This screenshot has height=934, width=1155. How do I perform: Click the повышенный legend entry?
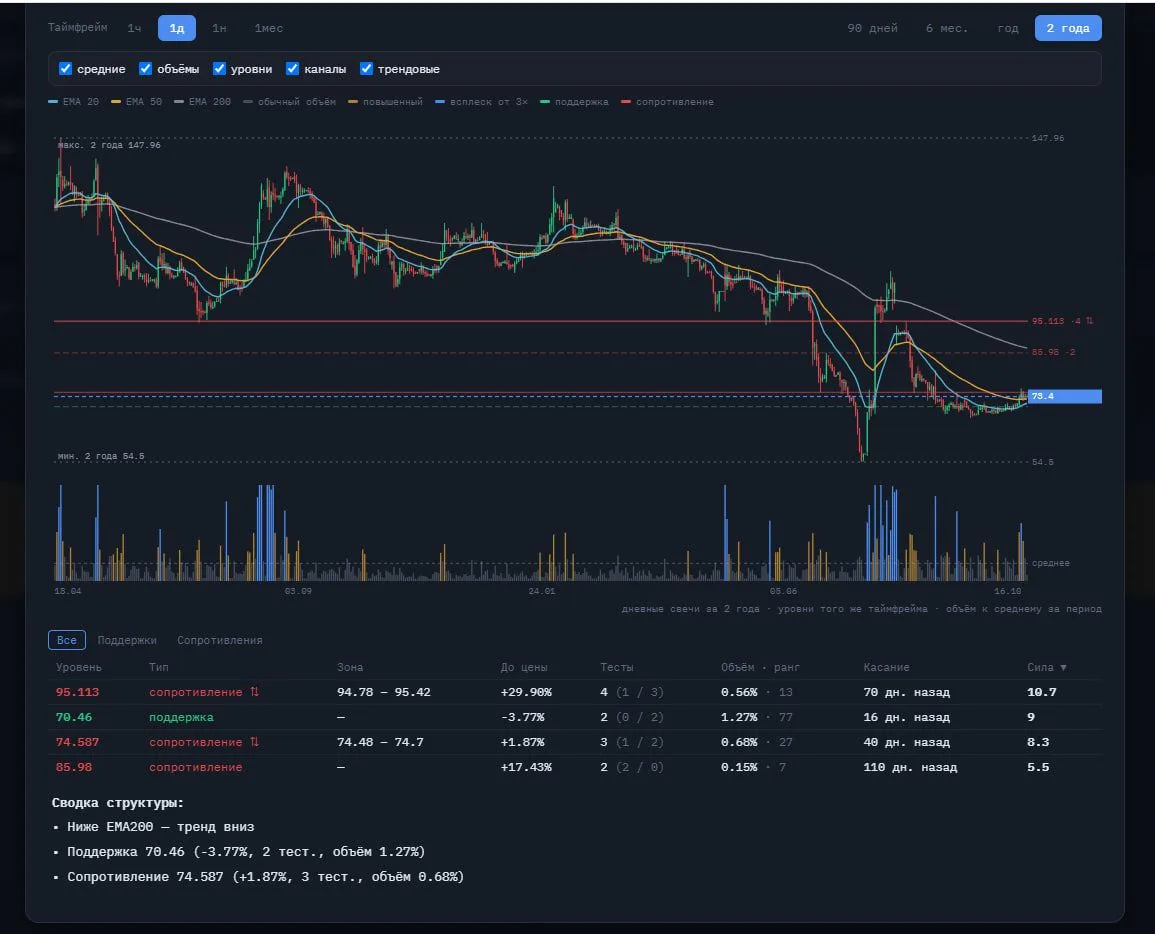(385, 102)
